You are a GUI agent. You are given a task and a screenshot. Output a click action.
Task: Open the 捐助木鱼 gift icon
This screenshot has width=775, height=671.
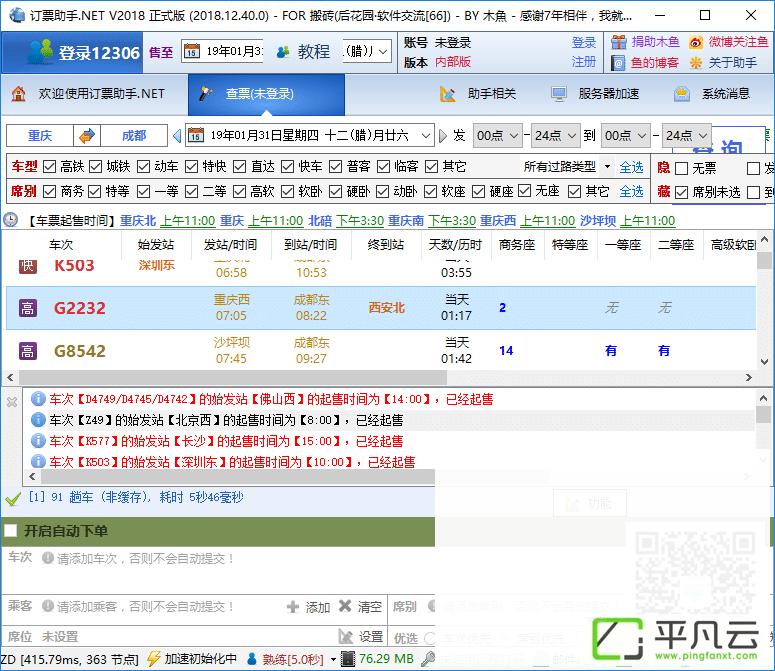pyautogui.click(x=618, y=42)
